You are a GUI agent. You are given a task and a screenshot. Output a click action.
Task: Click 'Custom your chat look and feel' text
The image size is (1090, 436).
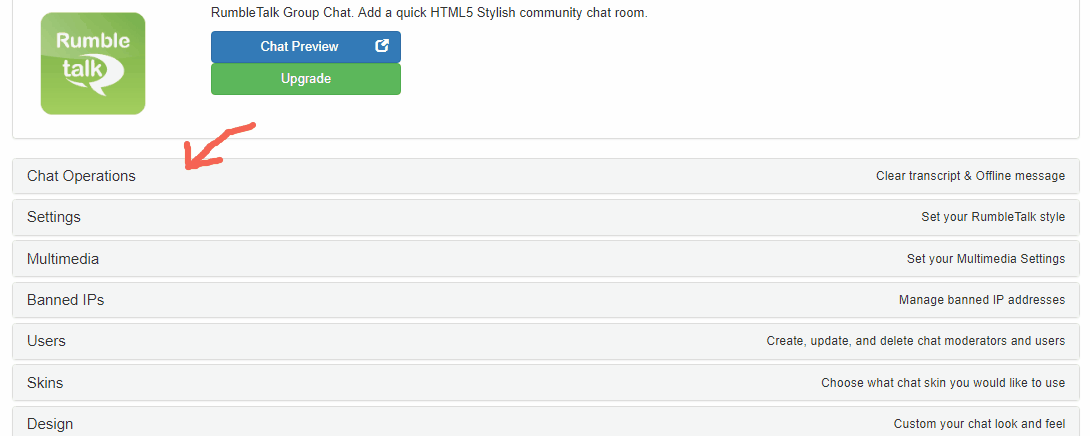979,424
